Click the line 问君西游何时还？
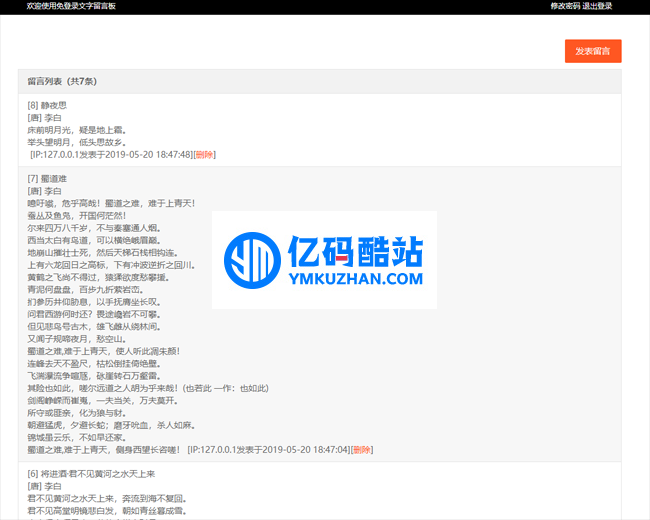The image size is (650, 520). [94, 314]
